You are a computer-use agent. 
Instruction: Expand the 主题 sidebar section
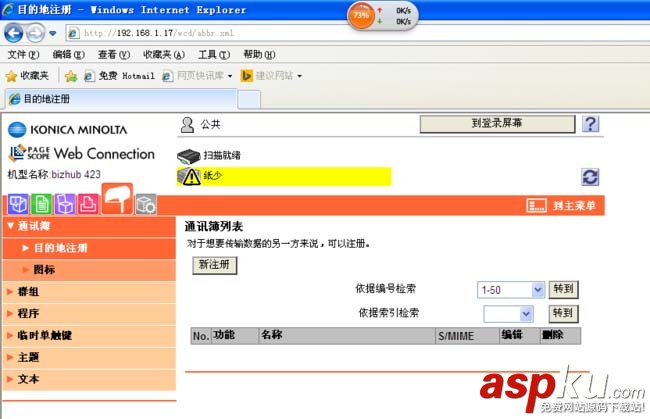[89, 357]
